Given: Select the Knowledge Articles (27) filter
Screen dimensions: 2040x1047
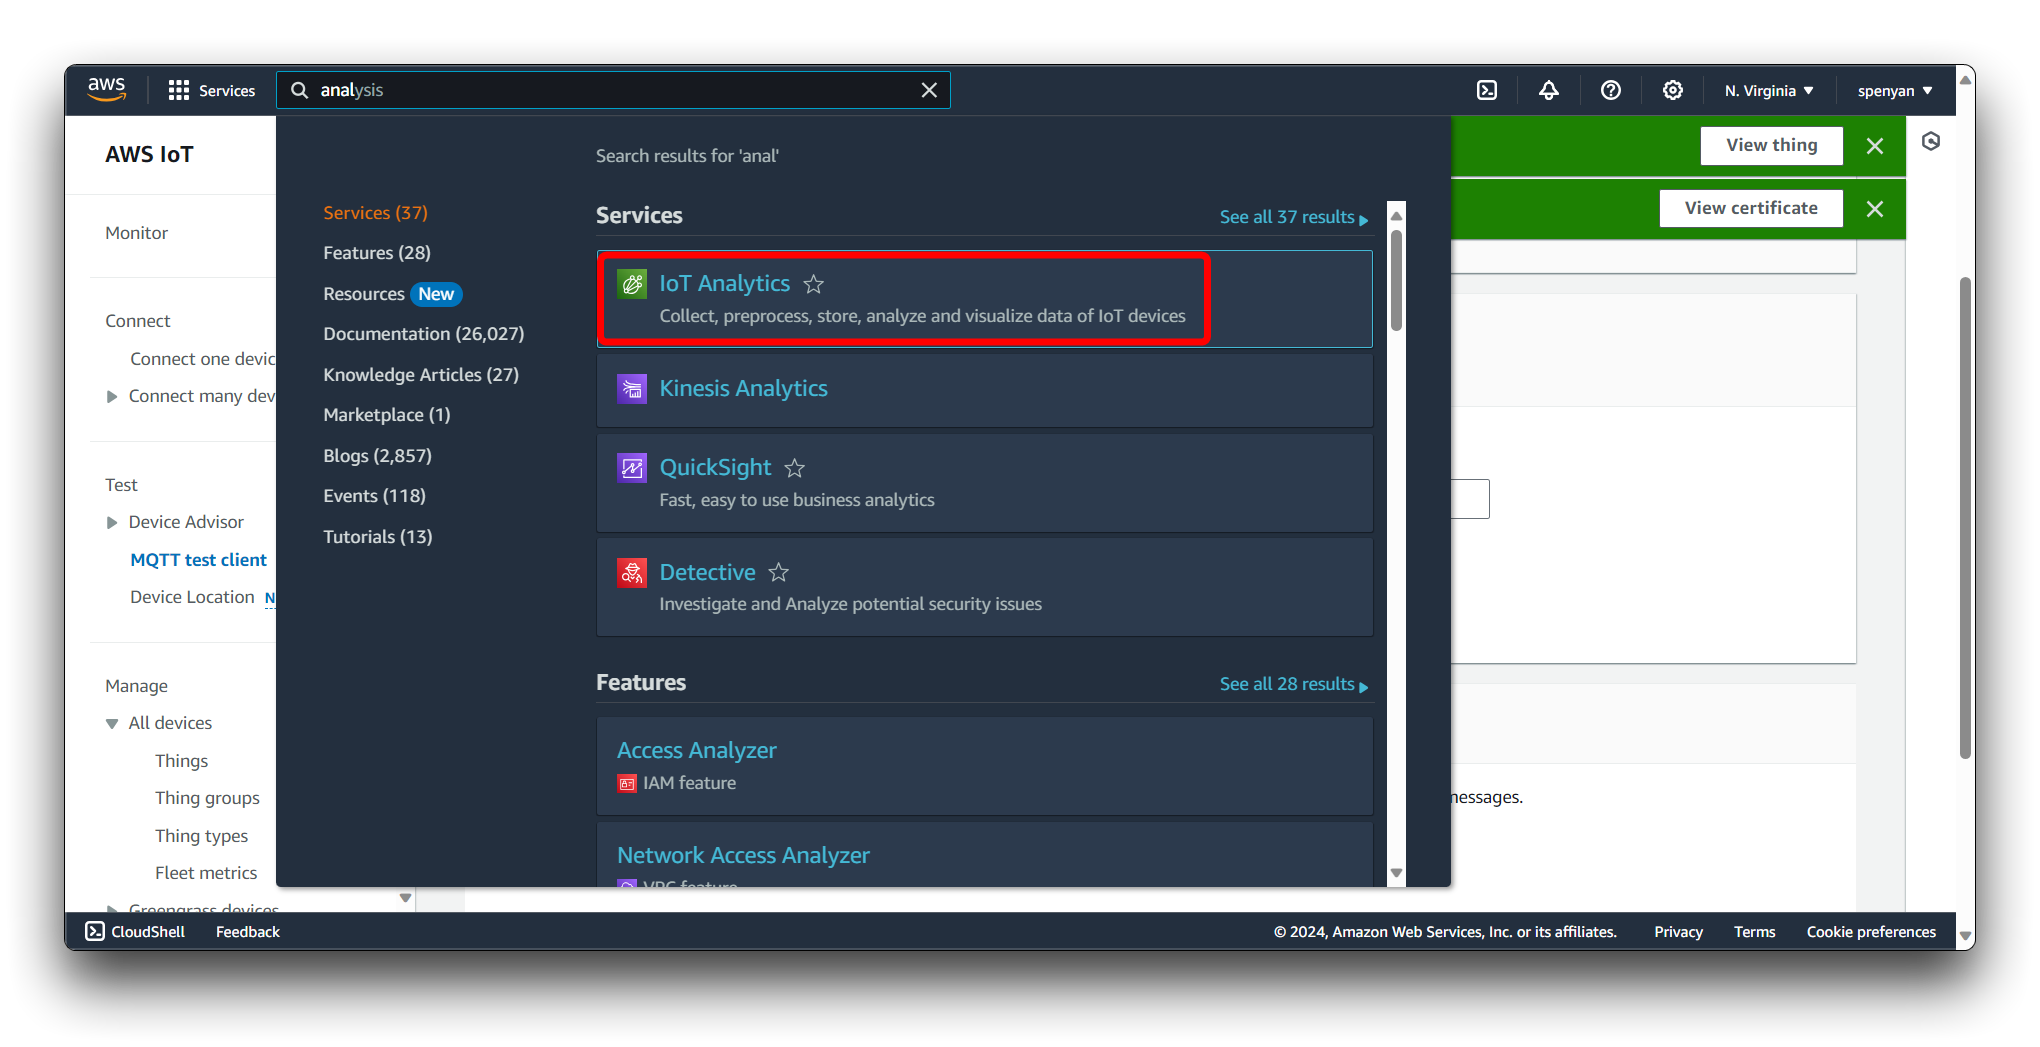Looking at the screenshot, I should [x=421, y=375].
